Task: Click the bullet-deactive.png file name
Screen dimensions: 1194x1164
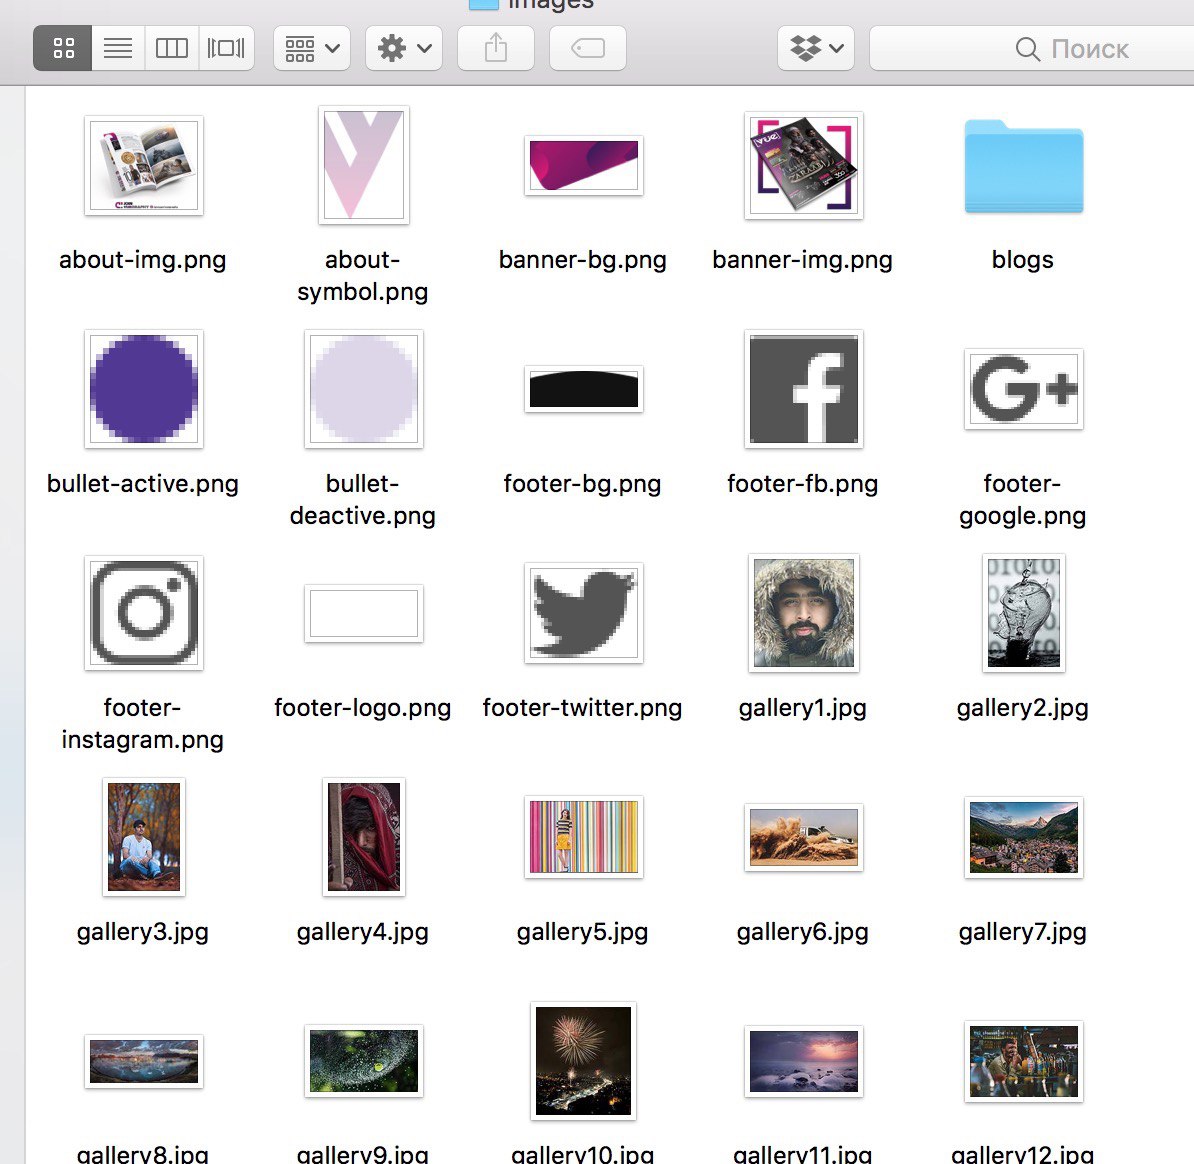Action: tap(362, 500)
